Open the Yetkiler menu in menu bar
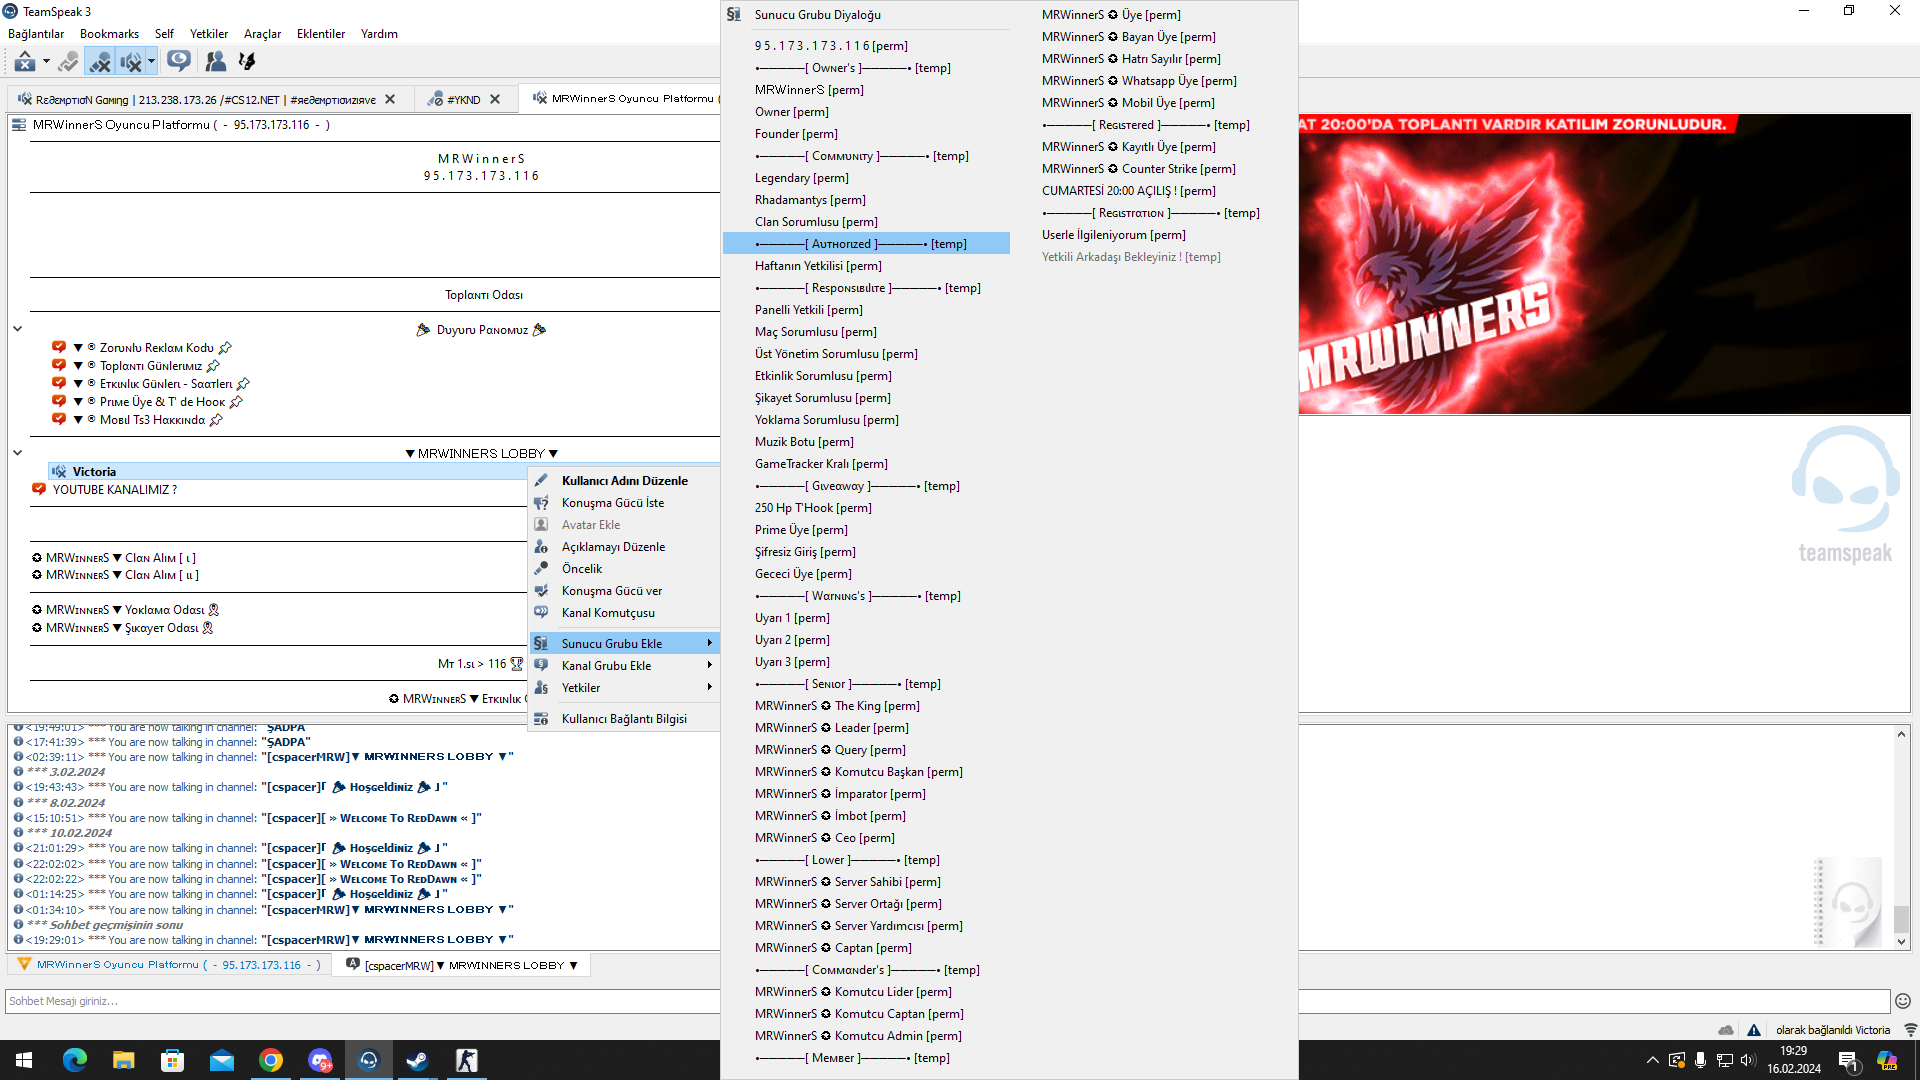The image size is (1920, 1080). pyautogui.click(x=209, y=34)
